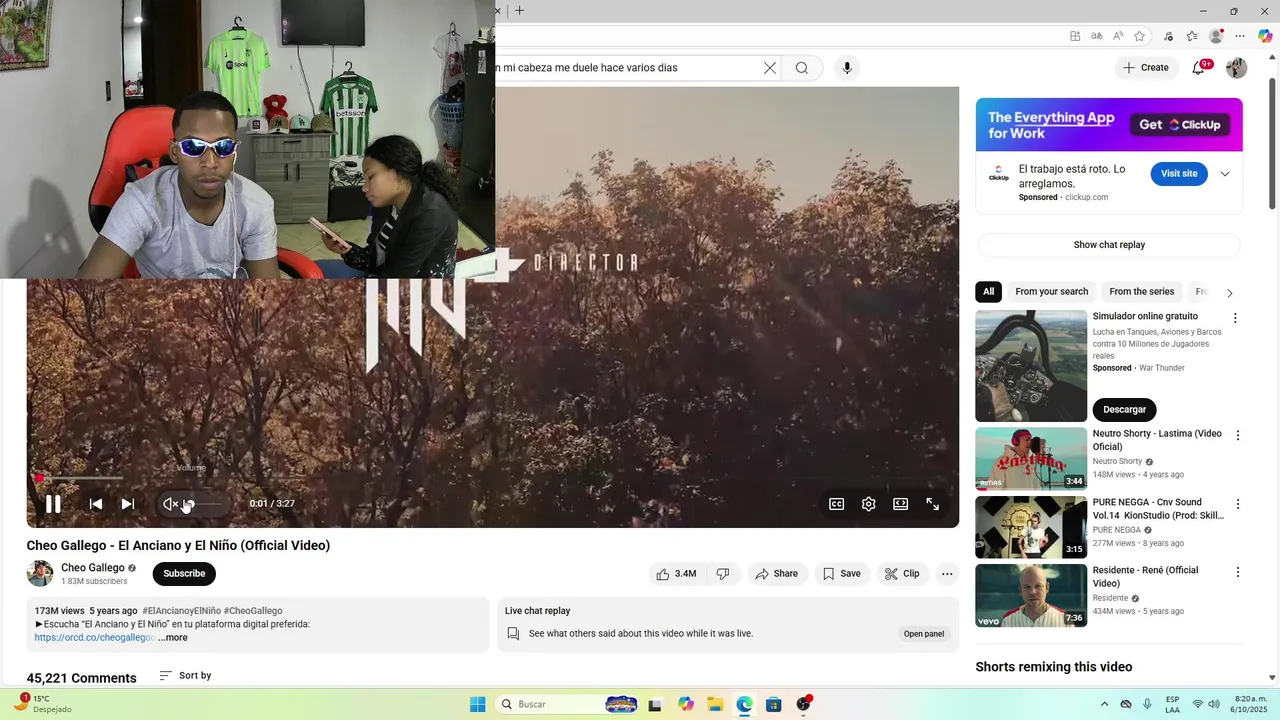The width and height of the screenshot is (1280, 720).
Task: Open the YouTube account avatar menu
Action: (x=1237, y=68)
